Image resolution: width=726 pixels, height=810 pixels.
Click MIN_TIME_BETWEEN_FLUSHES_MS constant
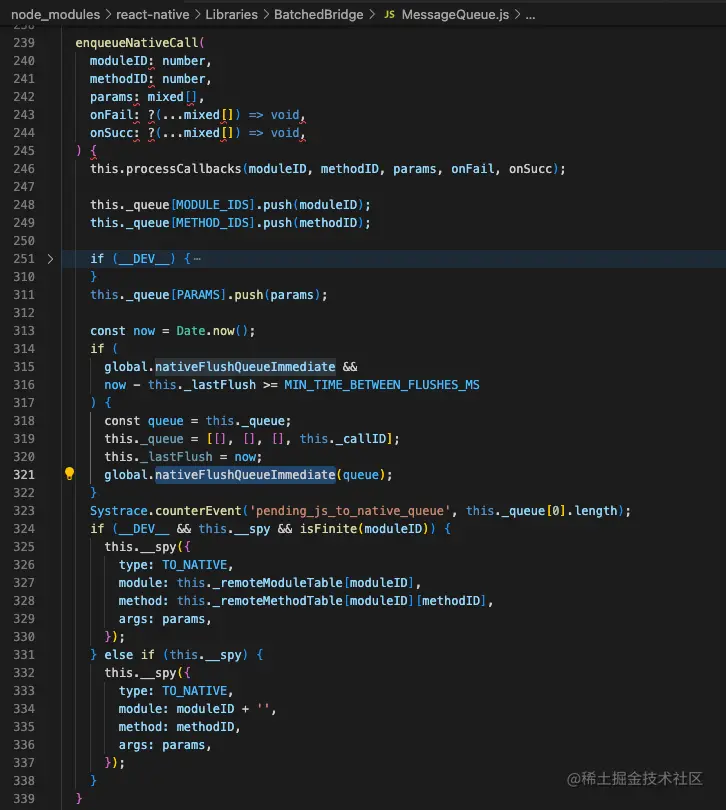click(x=382, y=385)
